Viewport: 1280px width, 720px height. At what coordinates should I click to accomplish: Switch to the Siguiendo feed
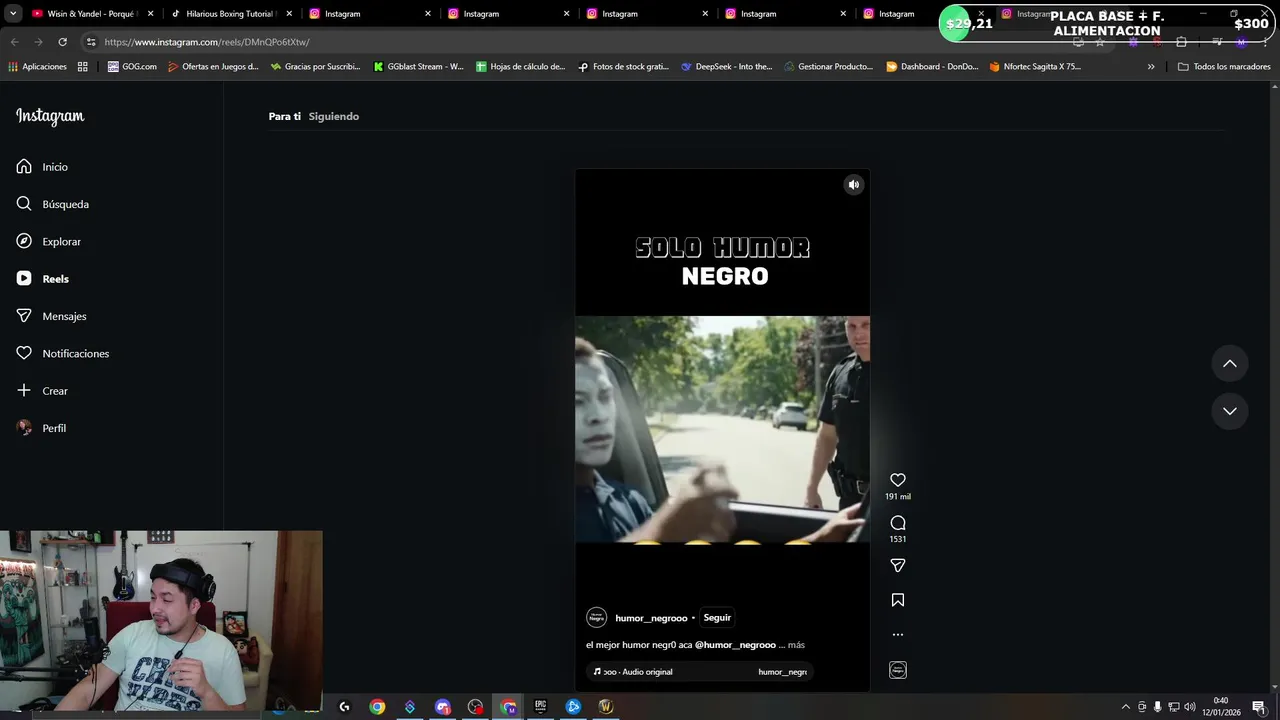[334, 116]
